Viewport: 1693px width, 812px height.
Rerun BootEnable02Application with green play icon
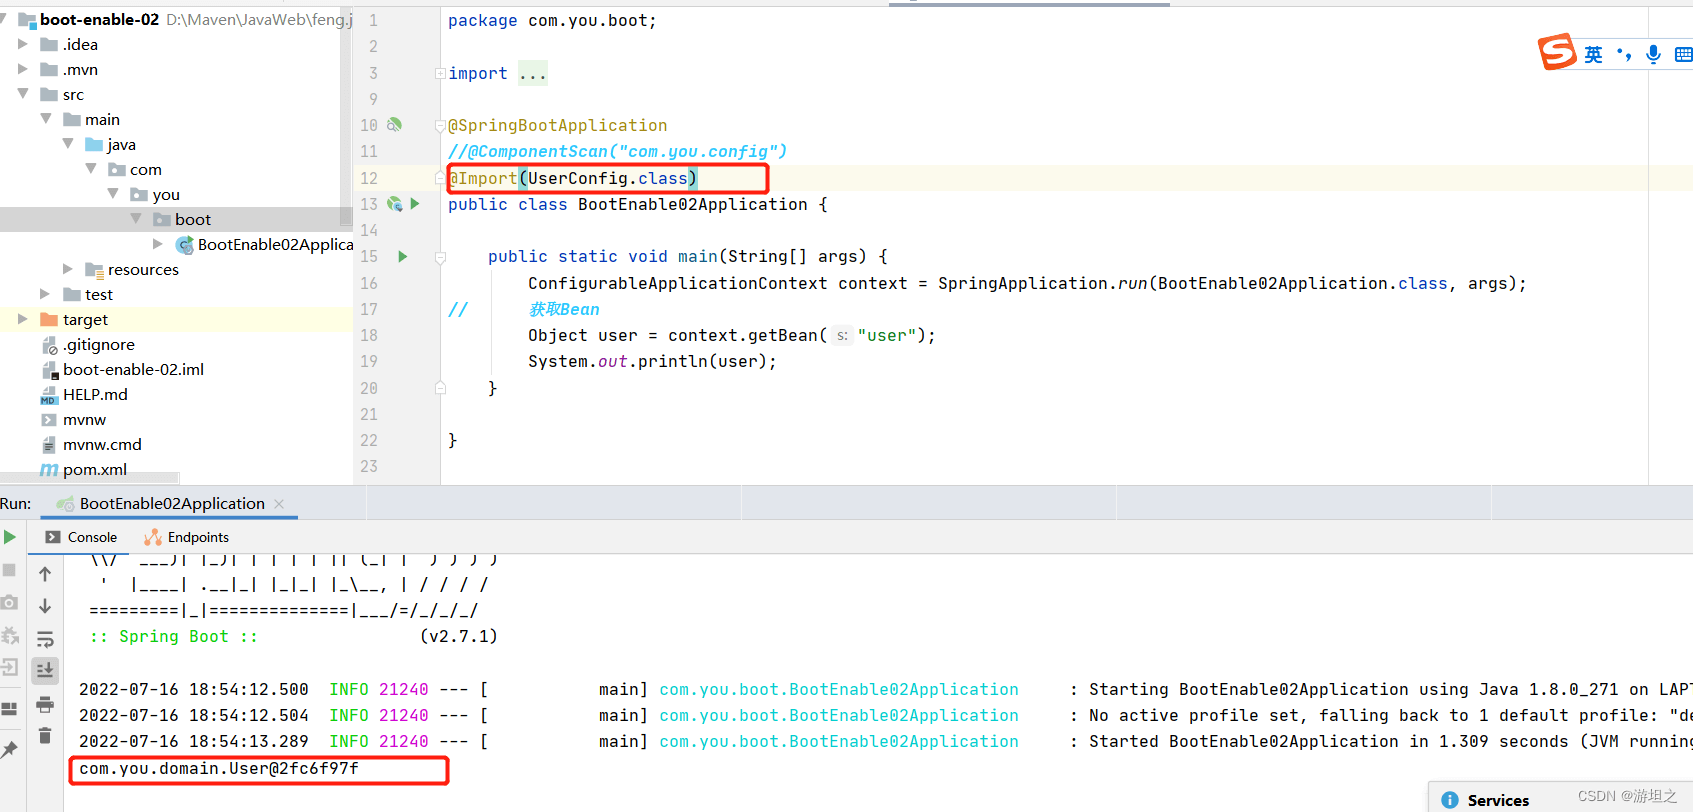click(10, 537)
